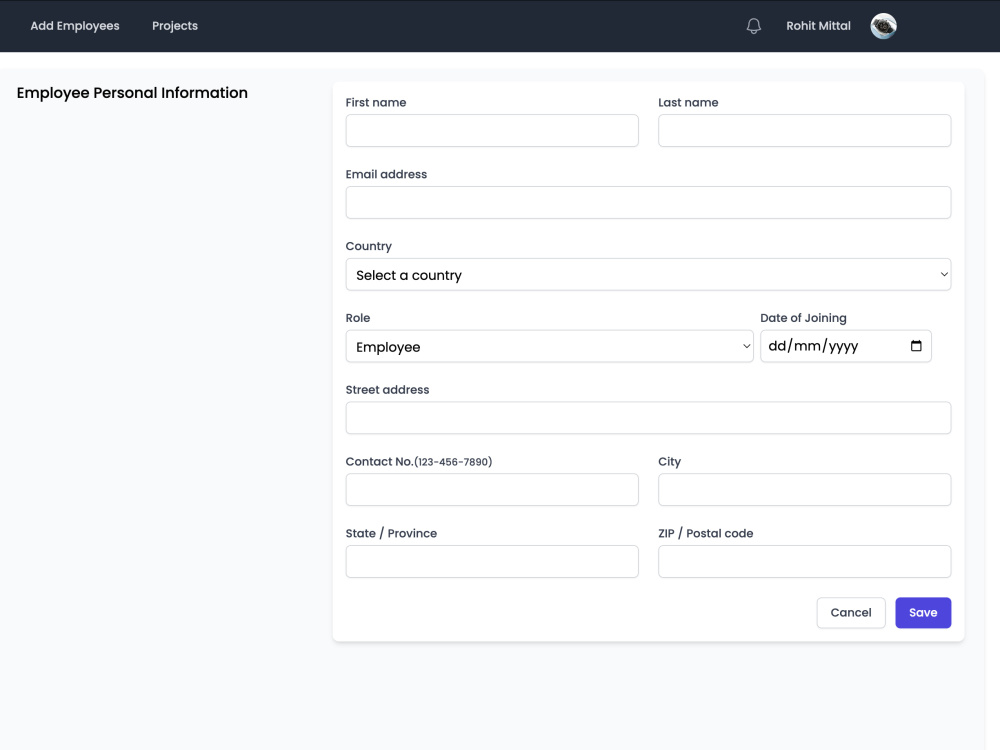
Task: Click the ZIP / Postal code field
Action: 804,562
